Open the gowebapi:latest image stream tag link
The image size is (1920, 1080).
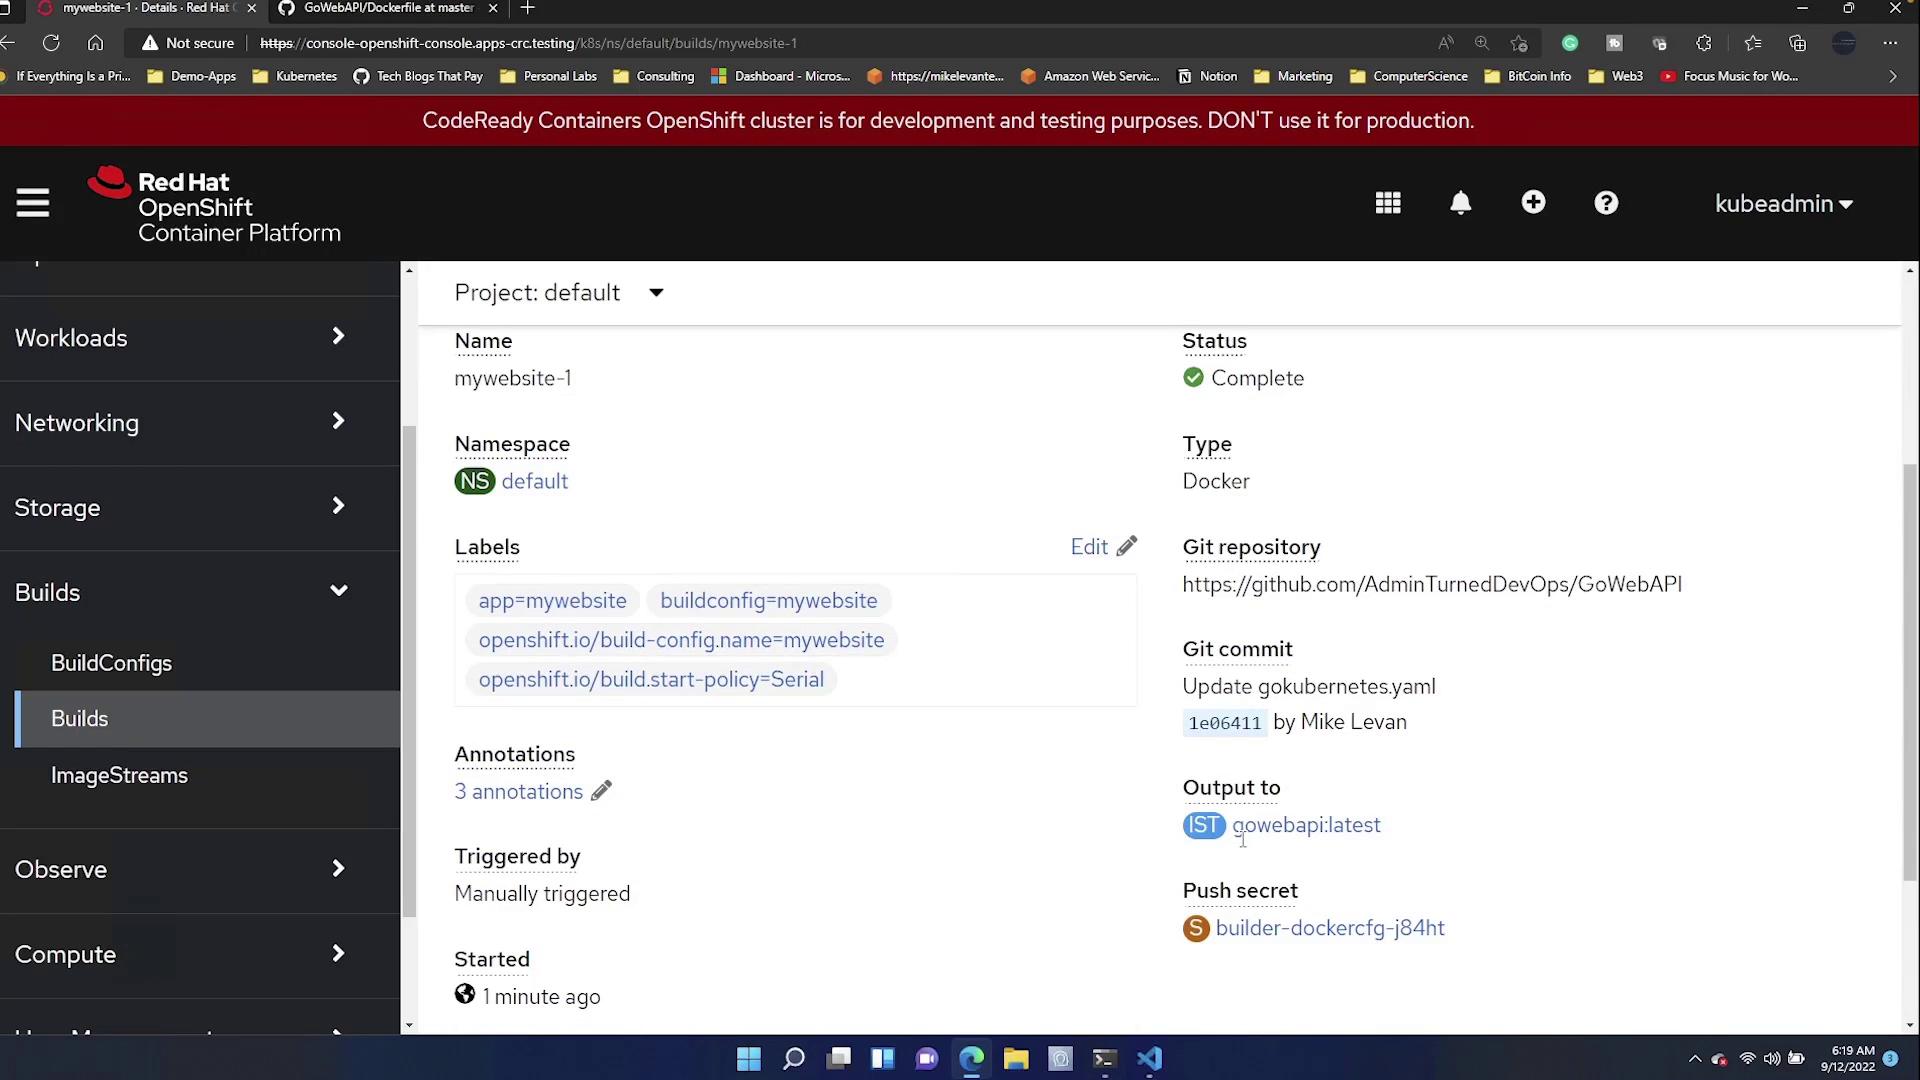(1305, 825)
